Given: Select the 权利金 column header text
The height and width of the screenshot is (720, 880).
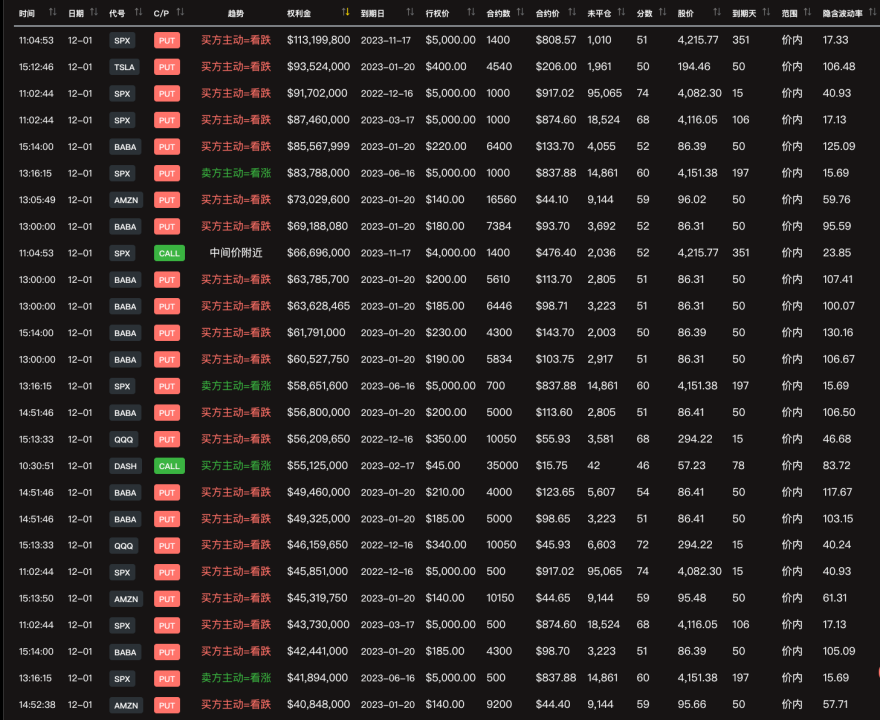Looking at the screenshot, I should (x=299, y=13).
